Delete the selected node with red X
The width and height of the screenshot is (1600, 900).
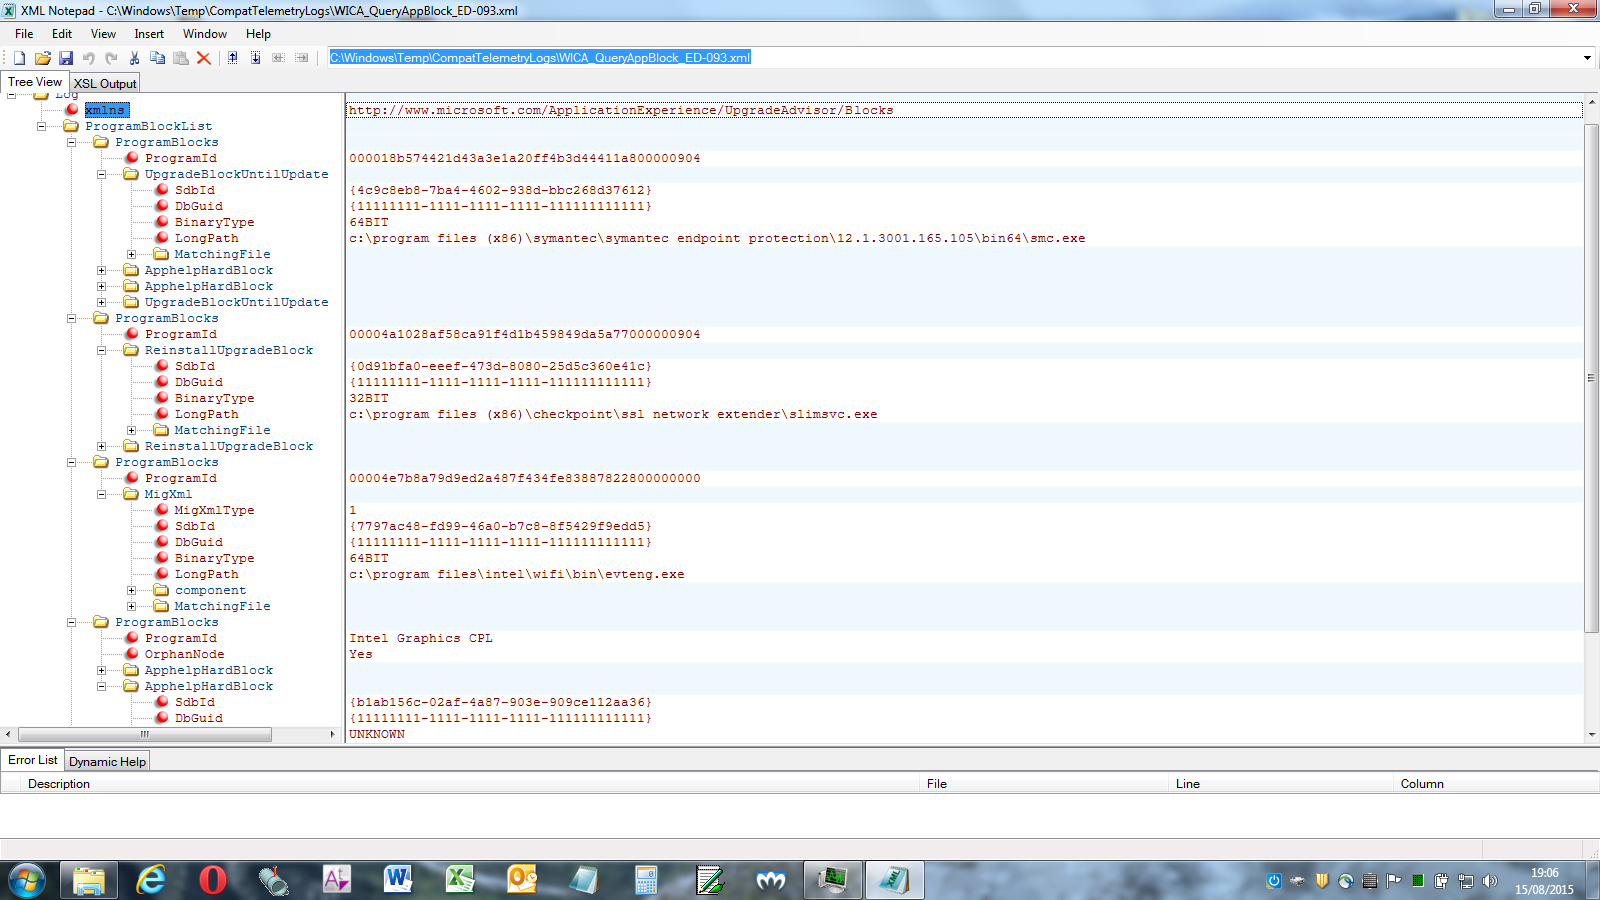tap(204, 58)
